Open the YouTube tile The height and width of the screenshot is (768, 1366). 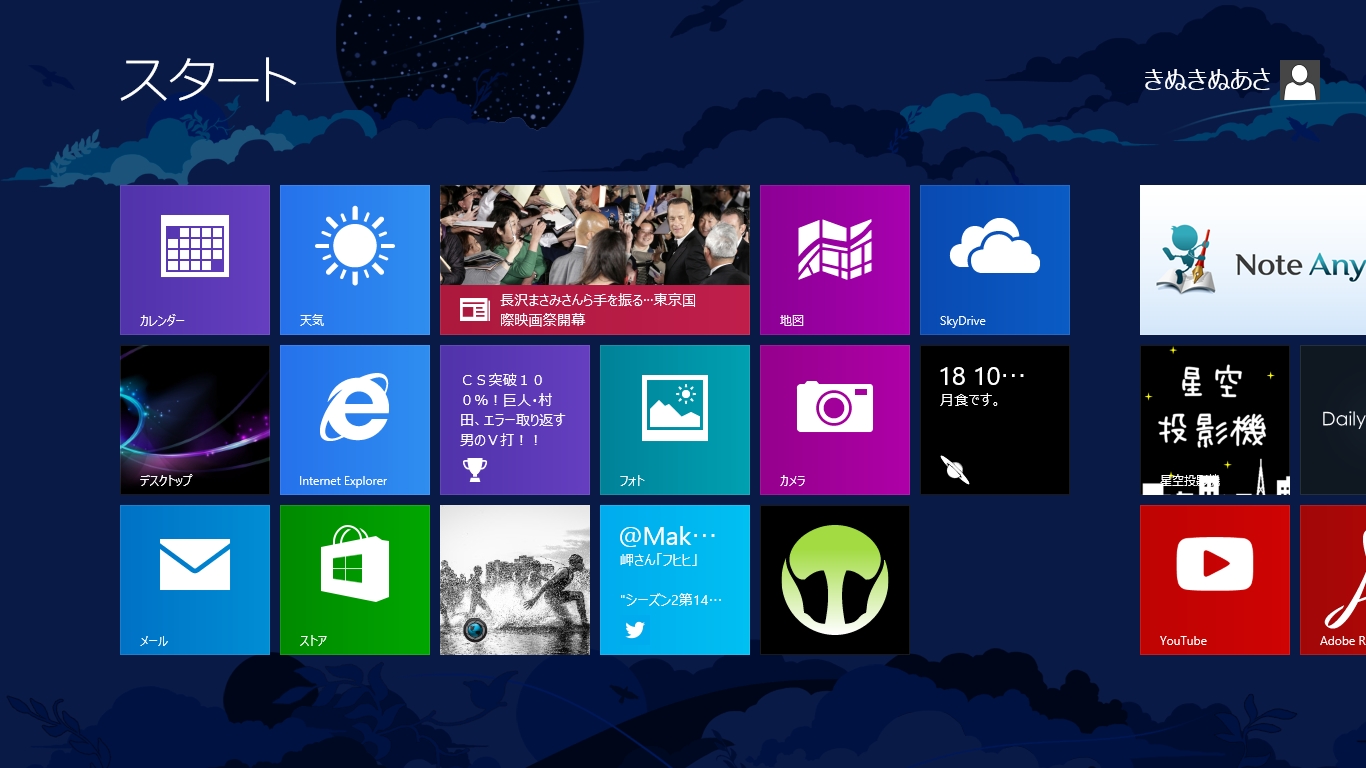[x=1215, y=580]
